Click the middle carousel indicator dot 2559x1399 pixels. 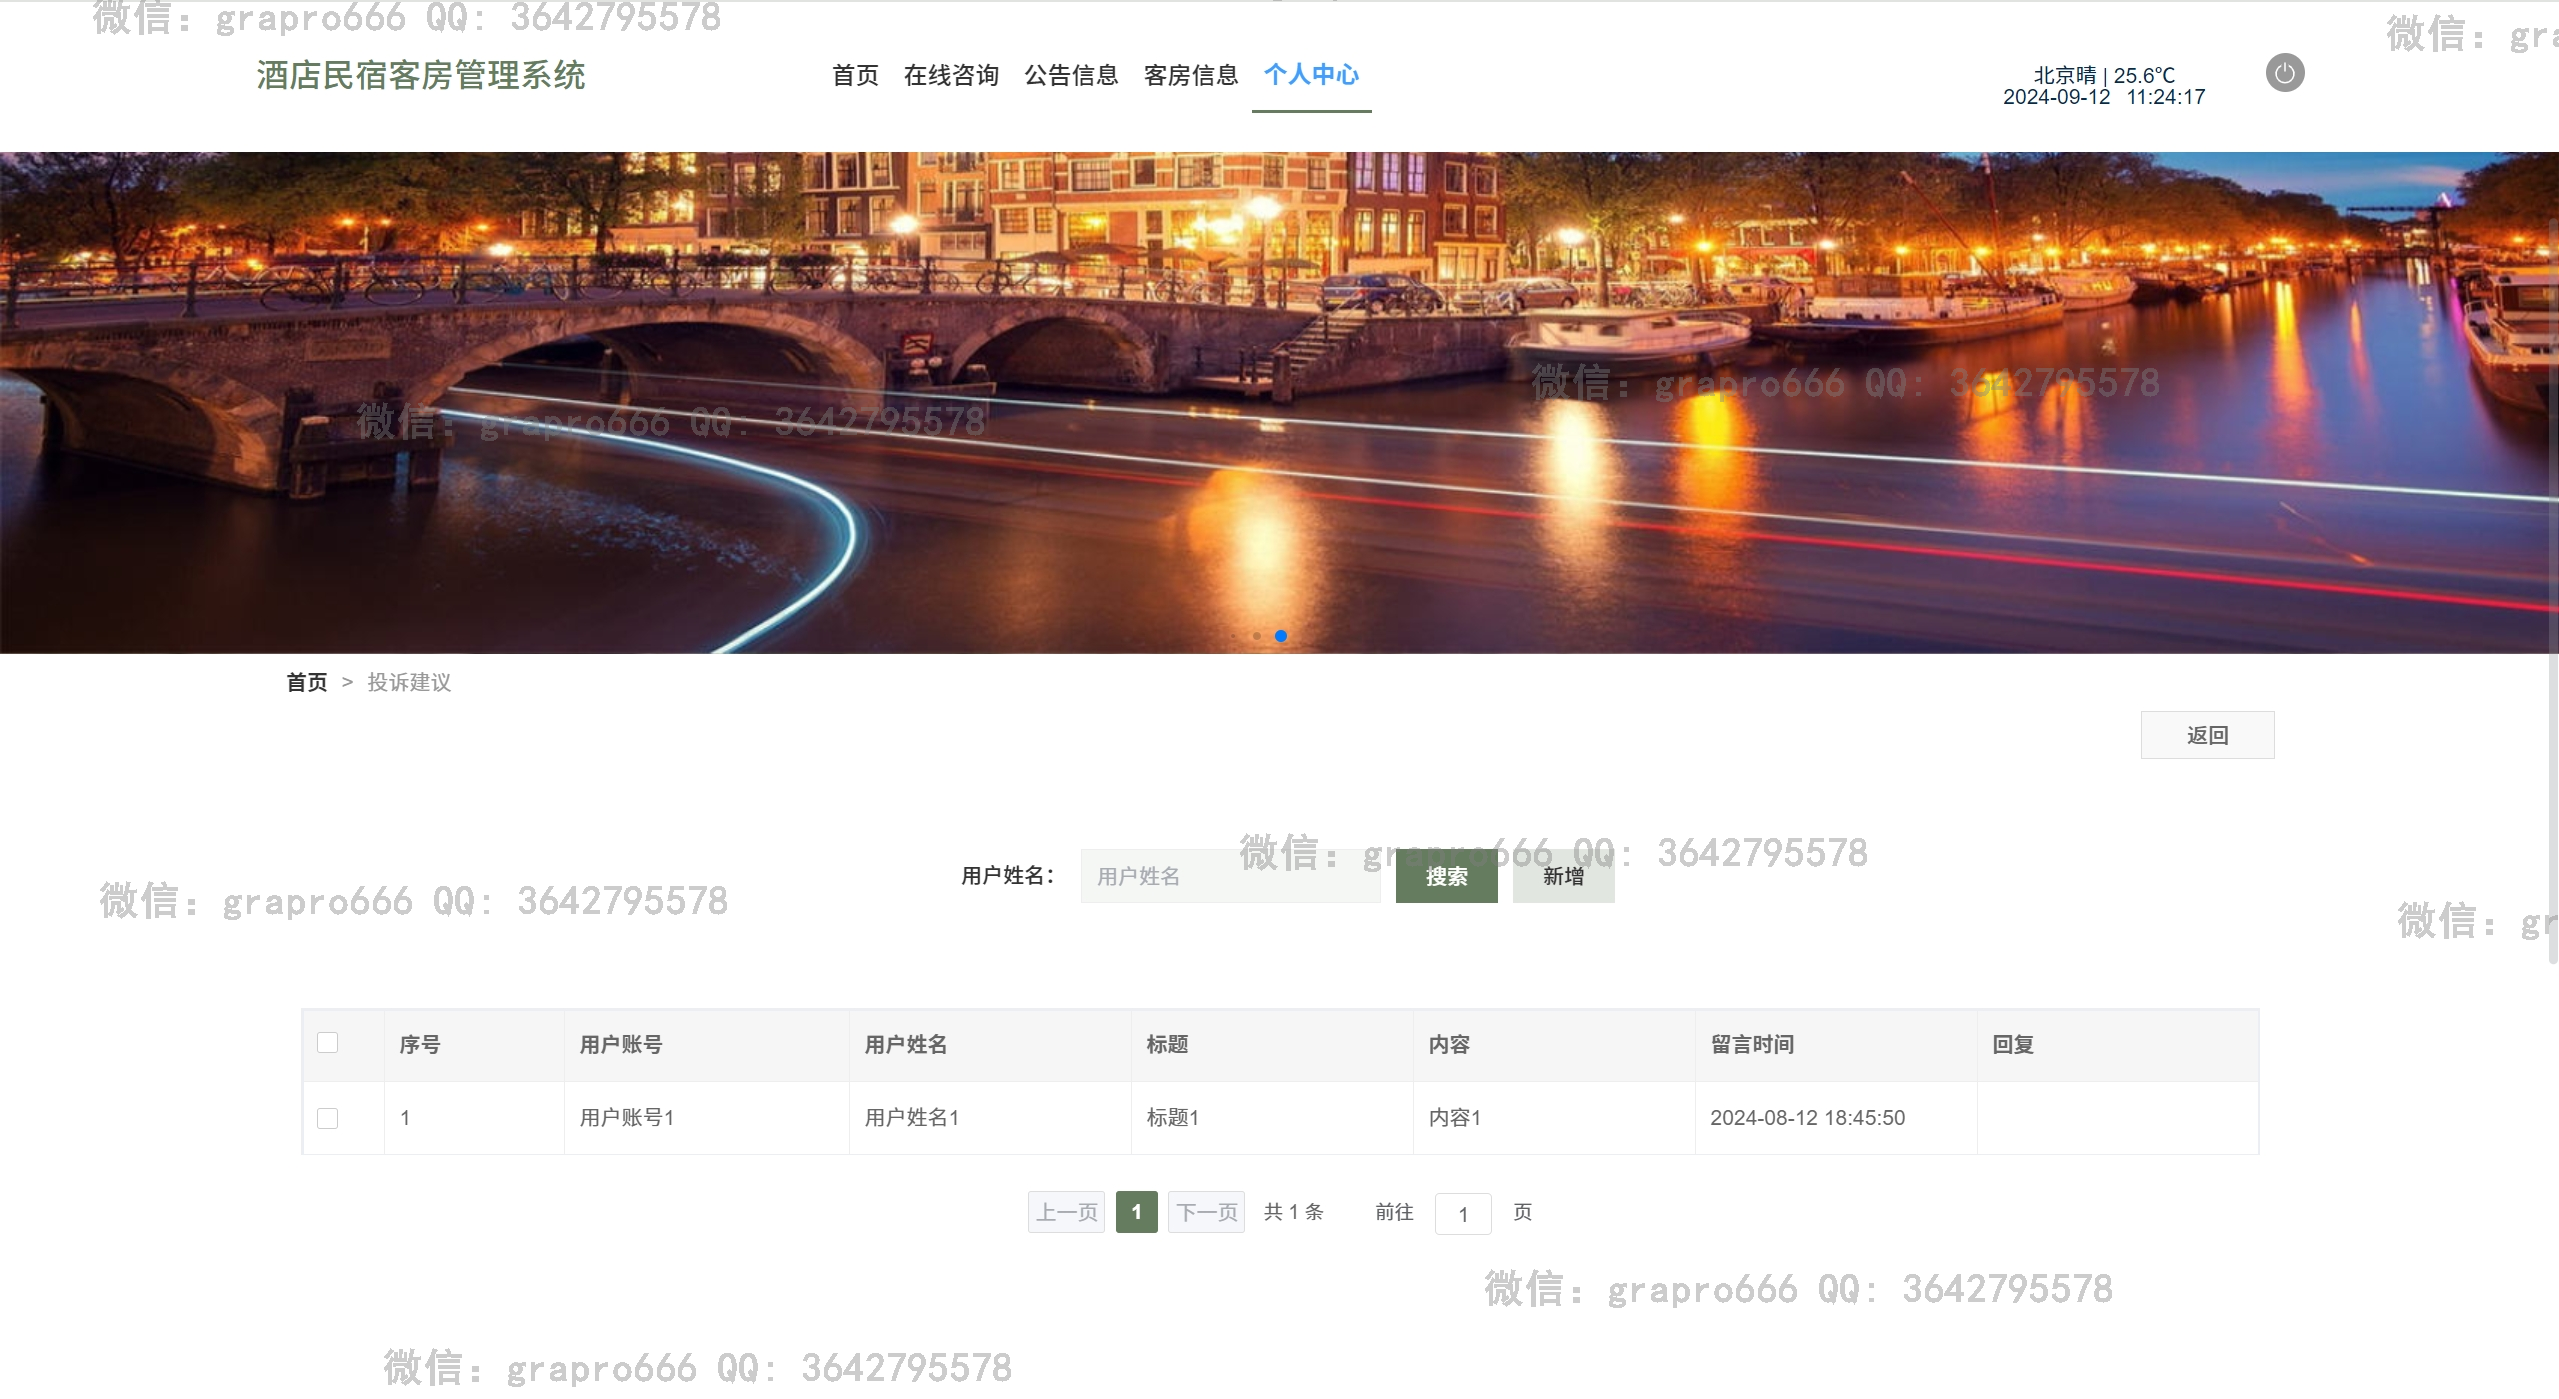click(x=1257, y=636)
